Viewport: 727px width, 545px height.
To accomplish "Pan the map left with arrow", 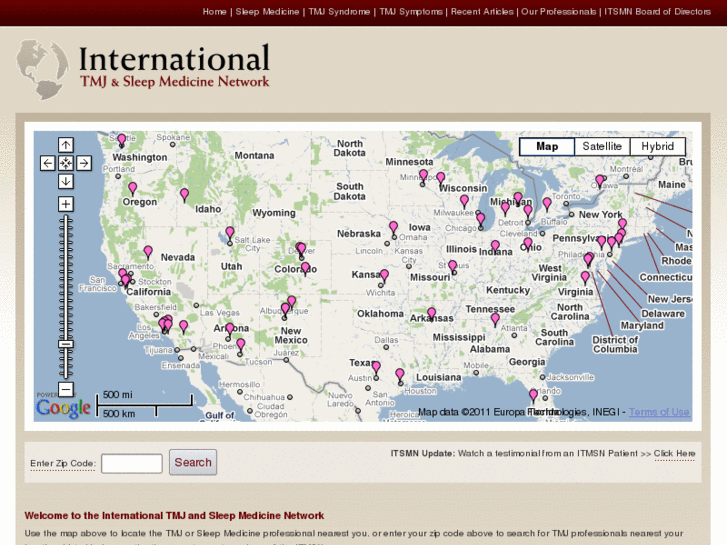I will pos(47,163).
